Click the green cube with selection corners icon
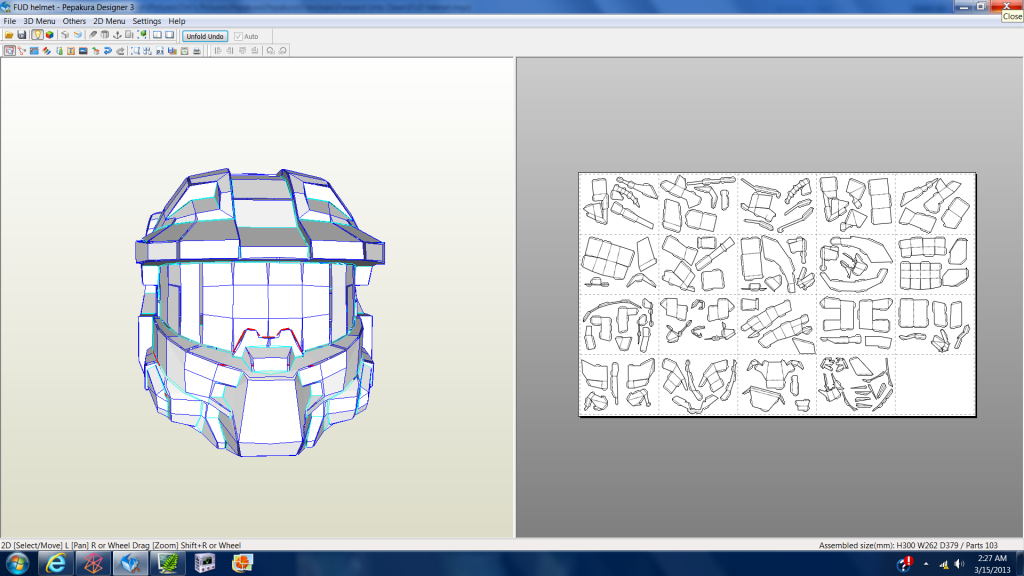Screen dimensions: 1024x576 142,35
